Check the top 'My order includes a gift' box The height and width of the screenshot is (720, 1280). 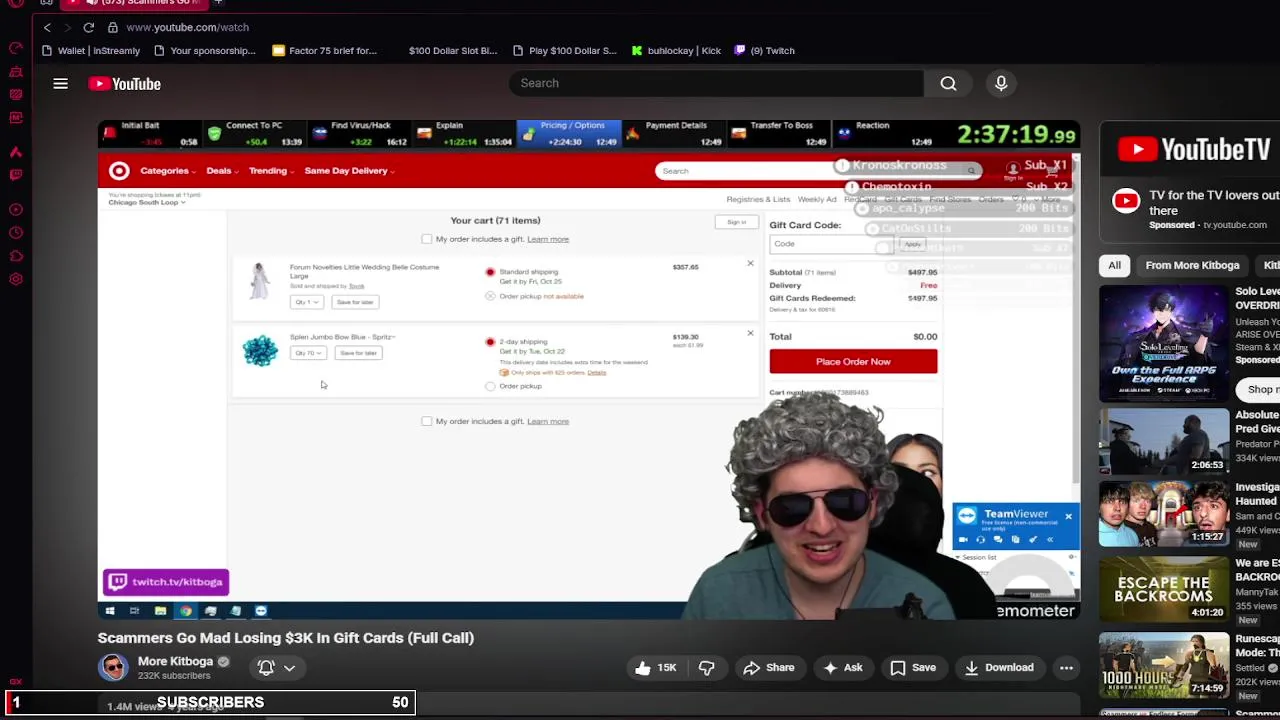tap(427, 239)
